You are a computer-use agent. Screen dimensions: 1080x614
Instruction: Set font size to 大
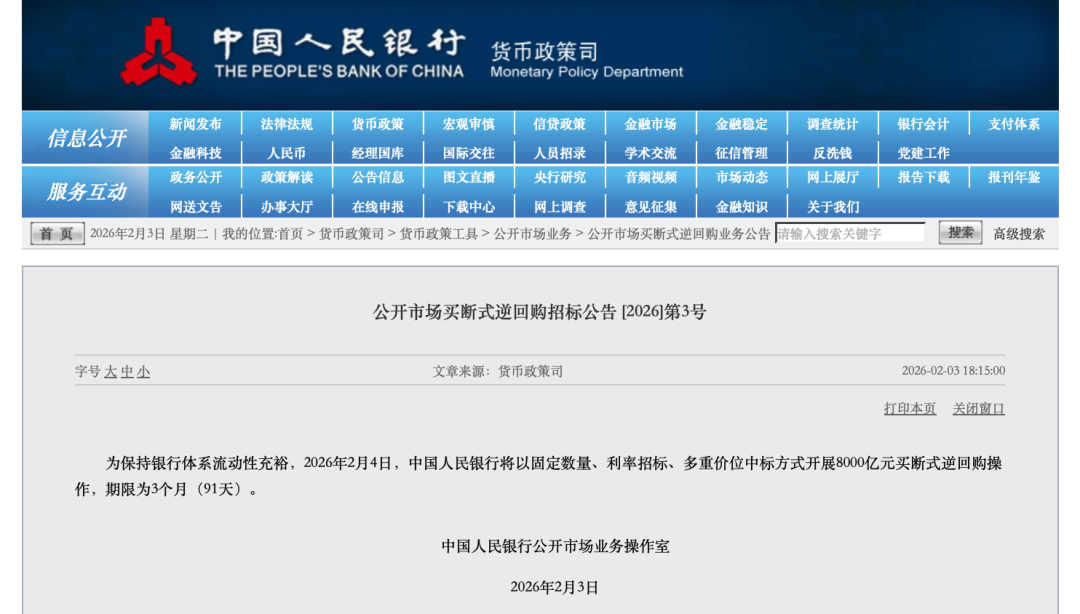[x=110, y=372]
